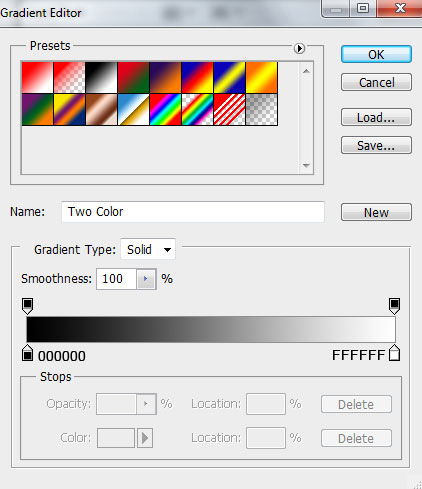
Task: Pick the foreground to transparent red preset
Action: tap(69, 77)
